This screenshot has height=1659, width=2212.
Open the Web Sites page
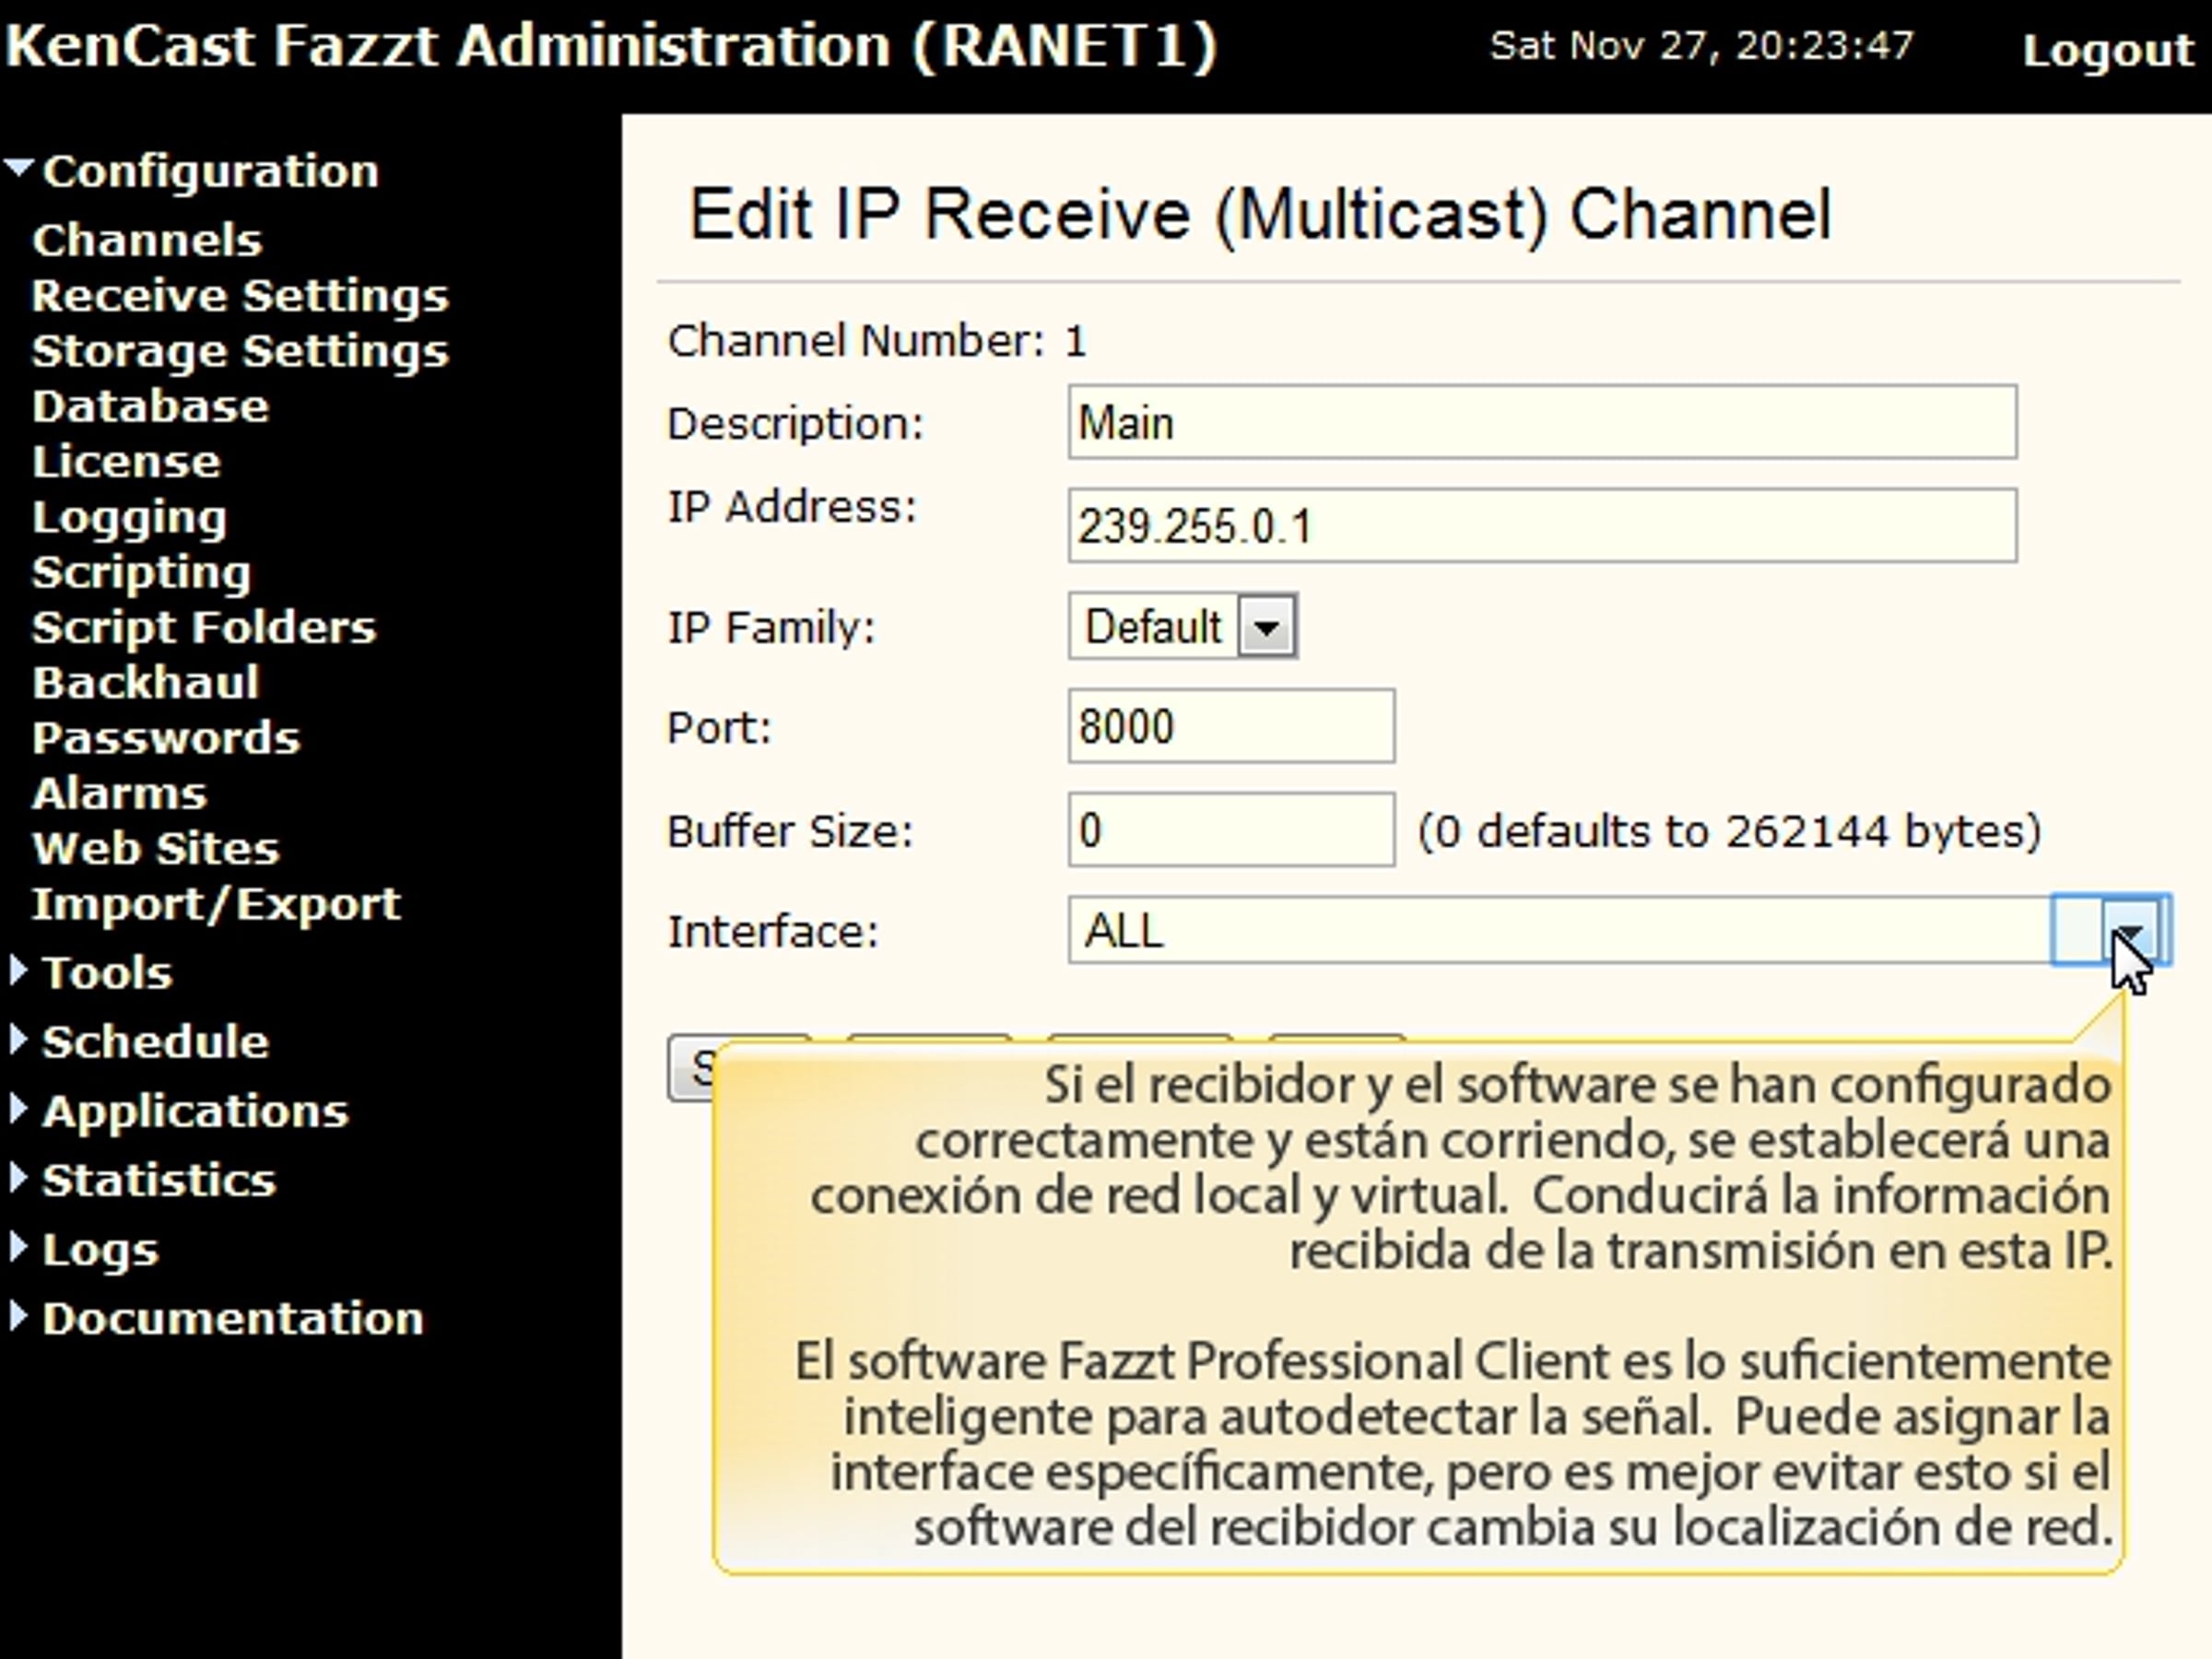tap(155, 848)
